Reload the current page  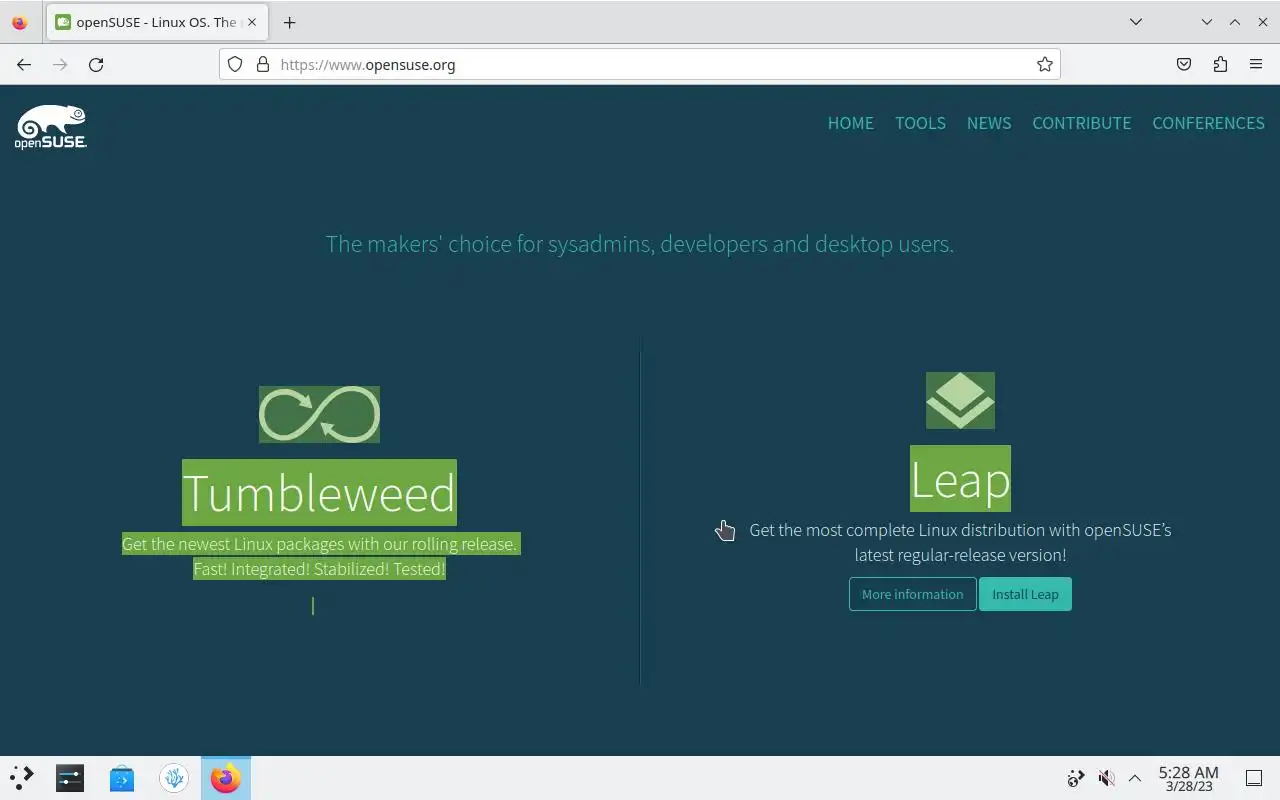[x=96, y=64]
